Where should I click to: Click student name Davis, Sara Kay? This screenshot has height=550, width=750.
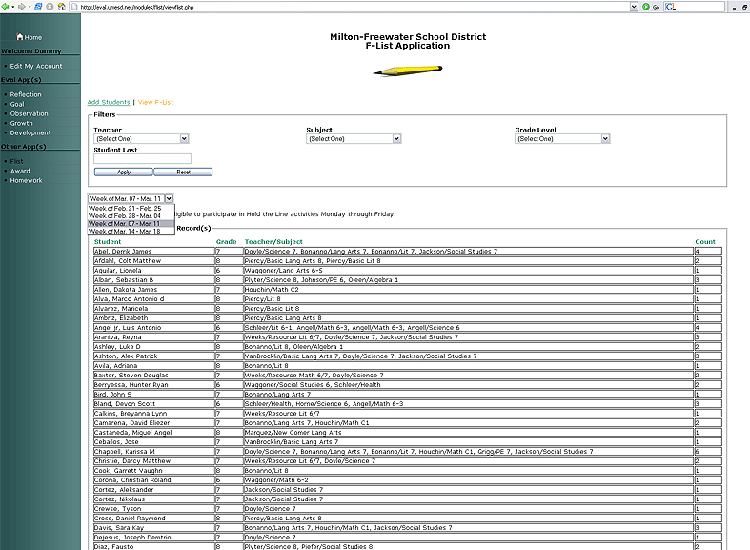pyautogui.click(x=119, y=528)
